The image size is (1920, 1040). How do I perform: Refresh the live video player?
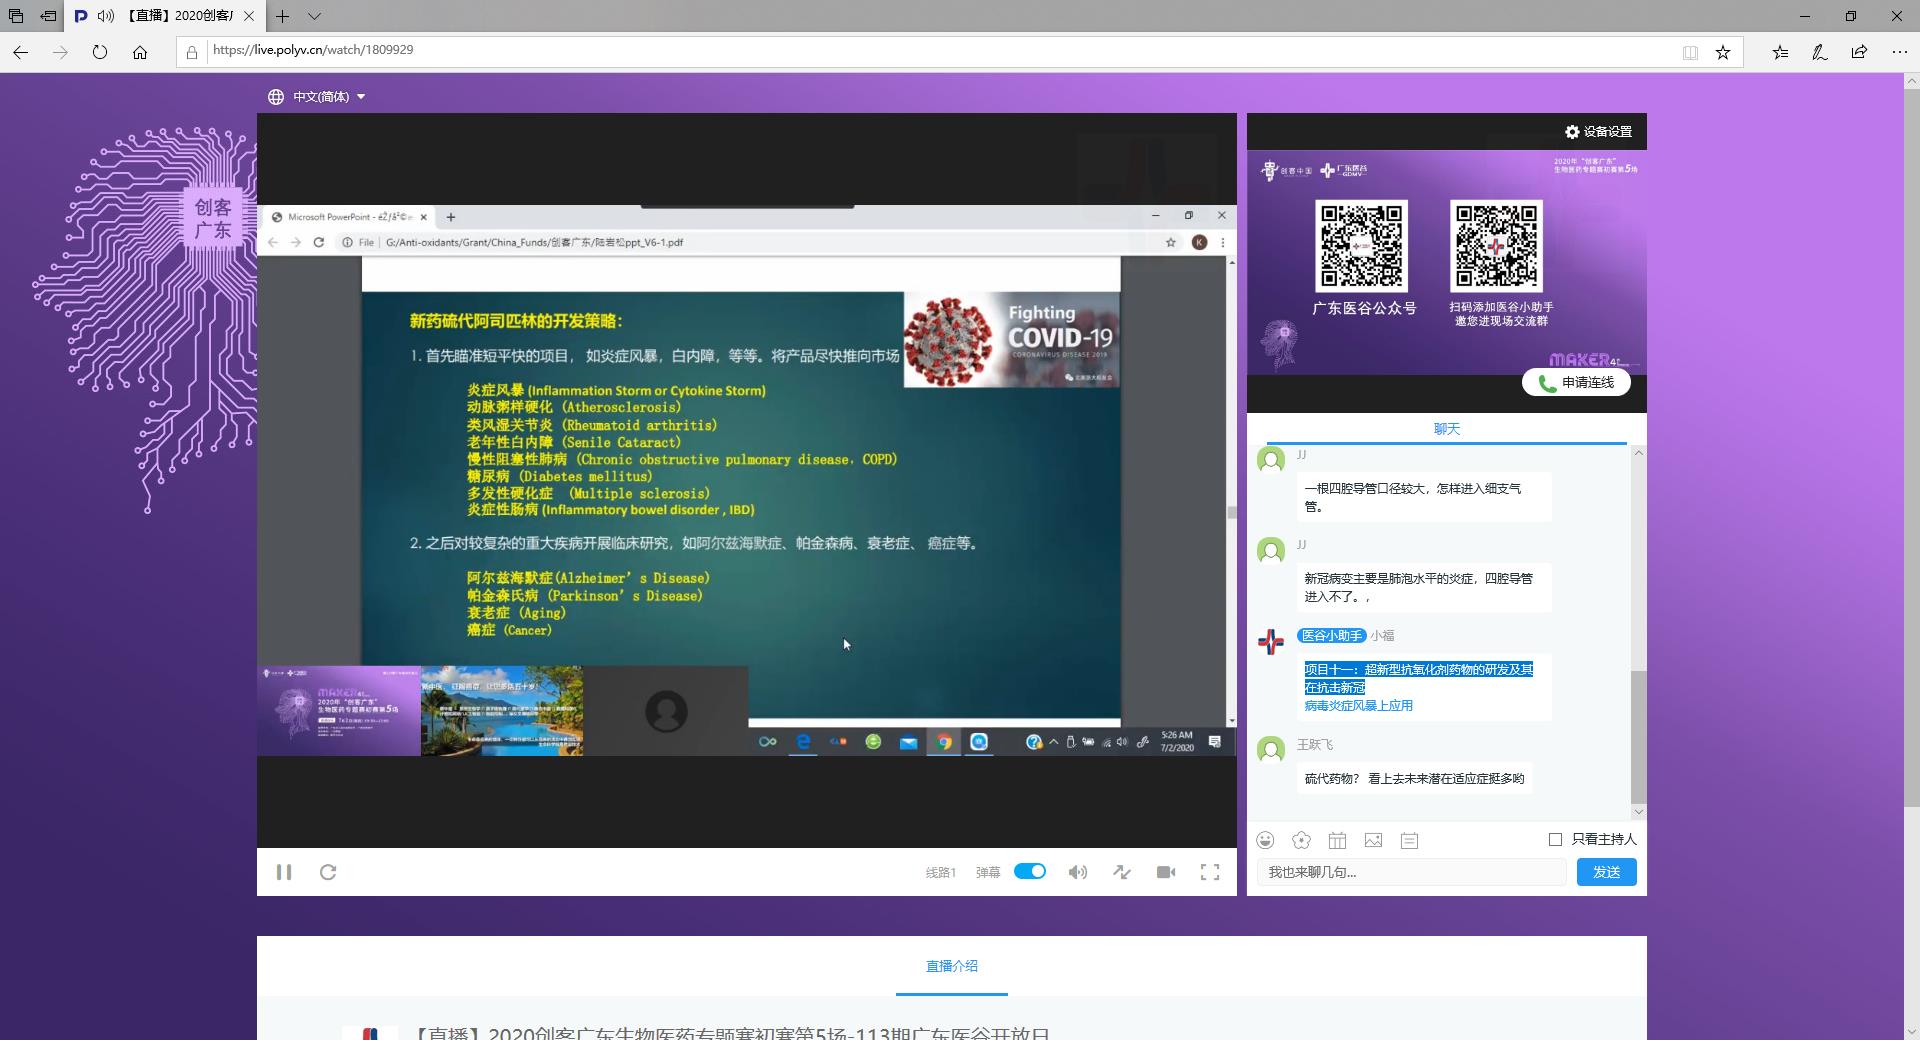coord(328,872)
